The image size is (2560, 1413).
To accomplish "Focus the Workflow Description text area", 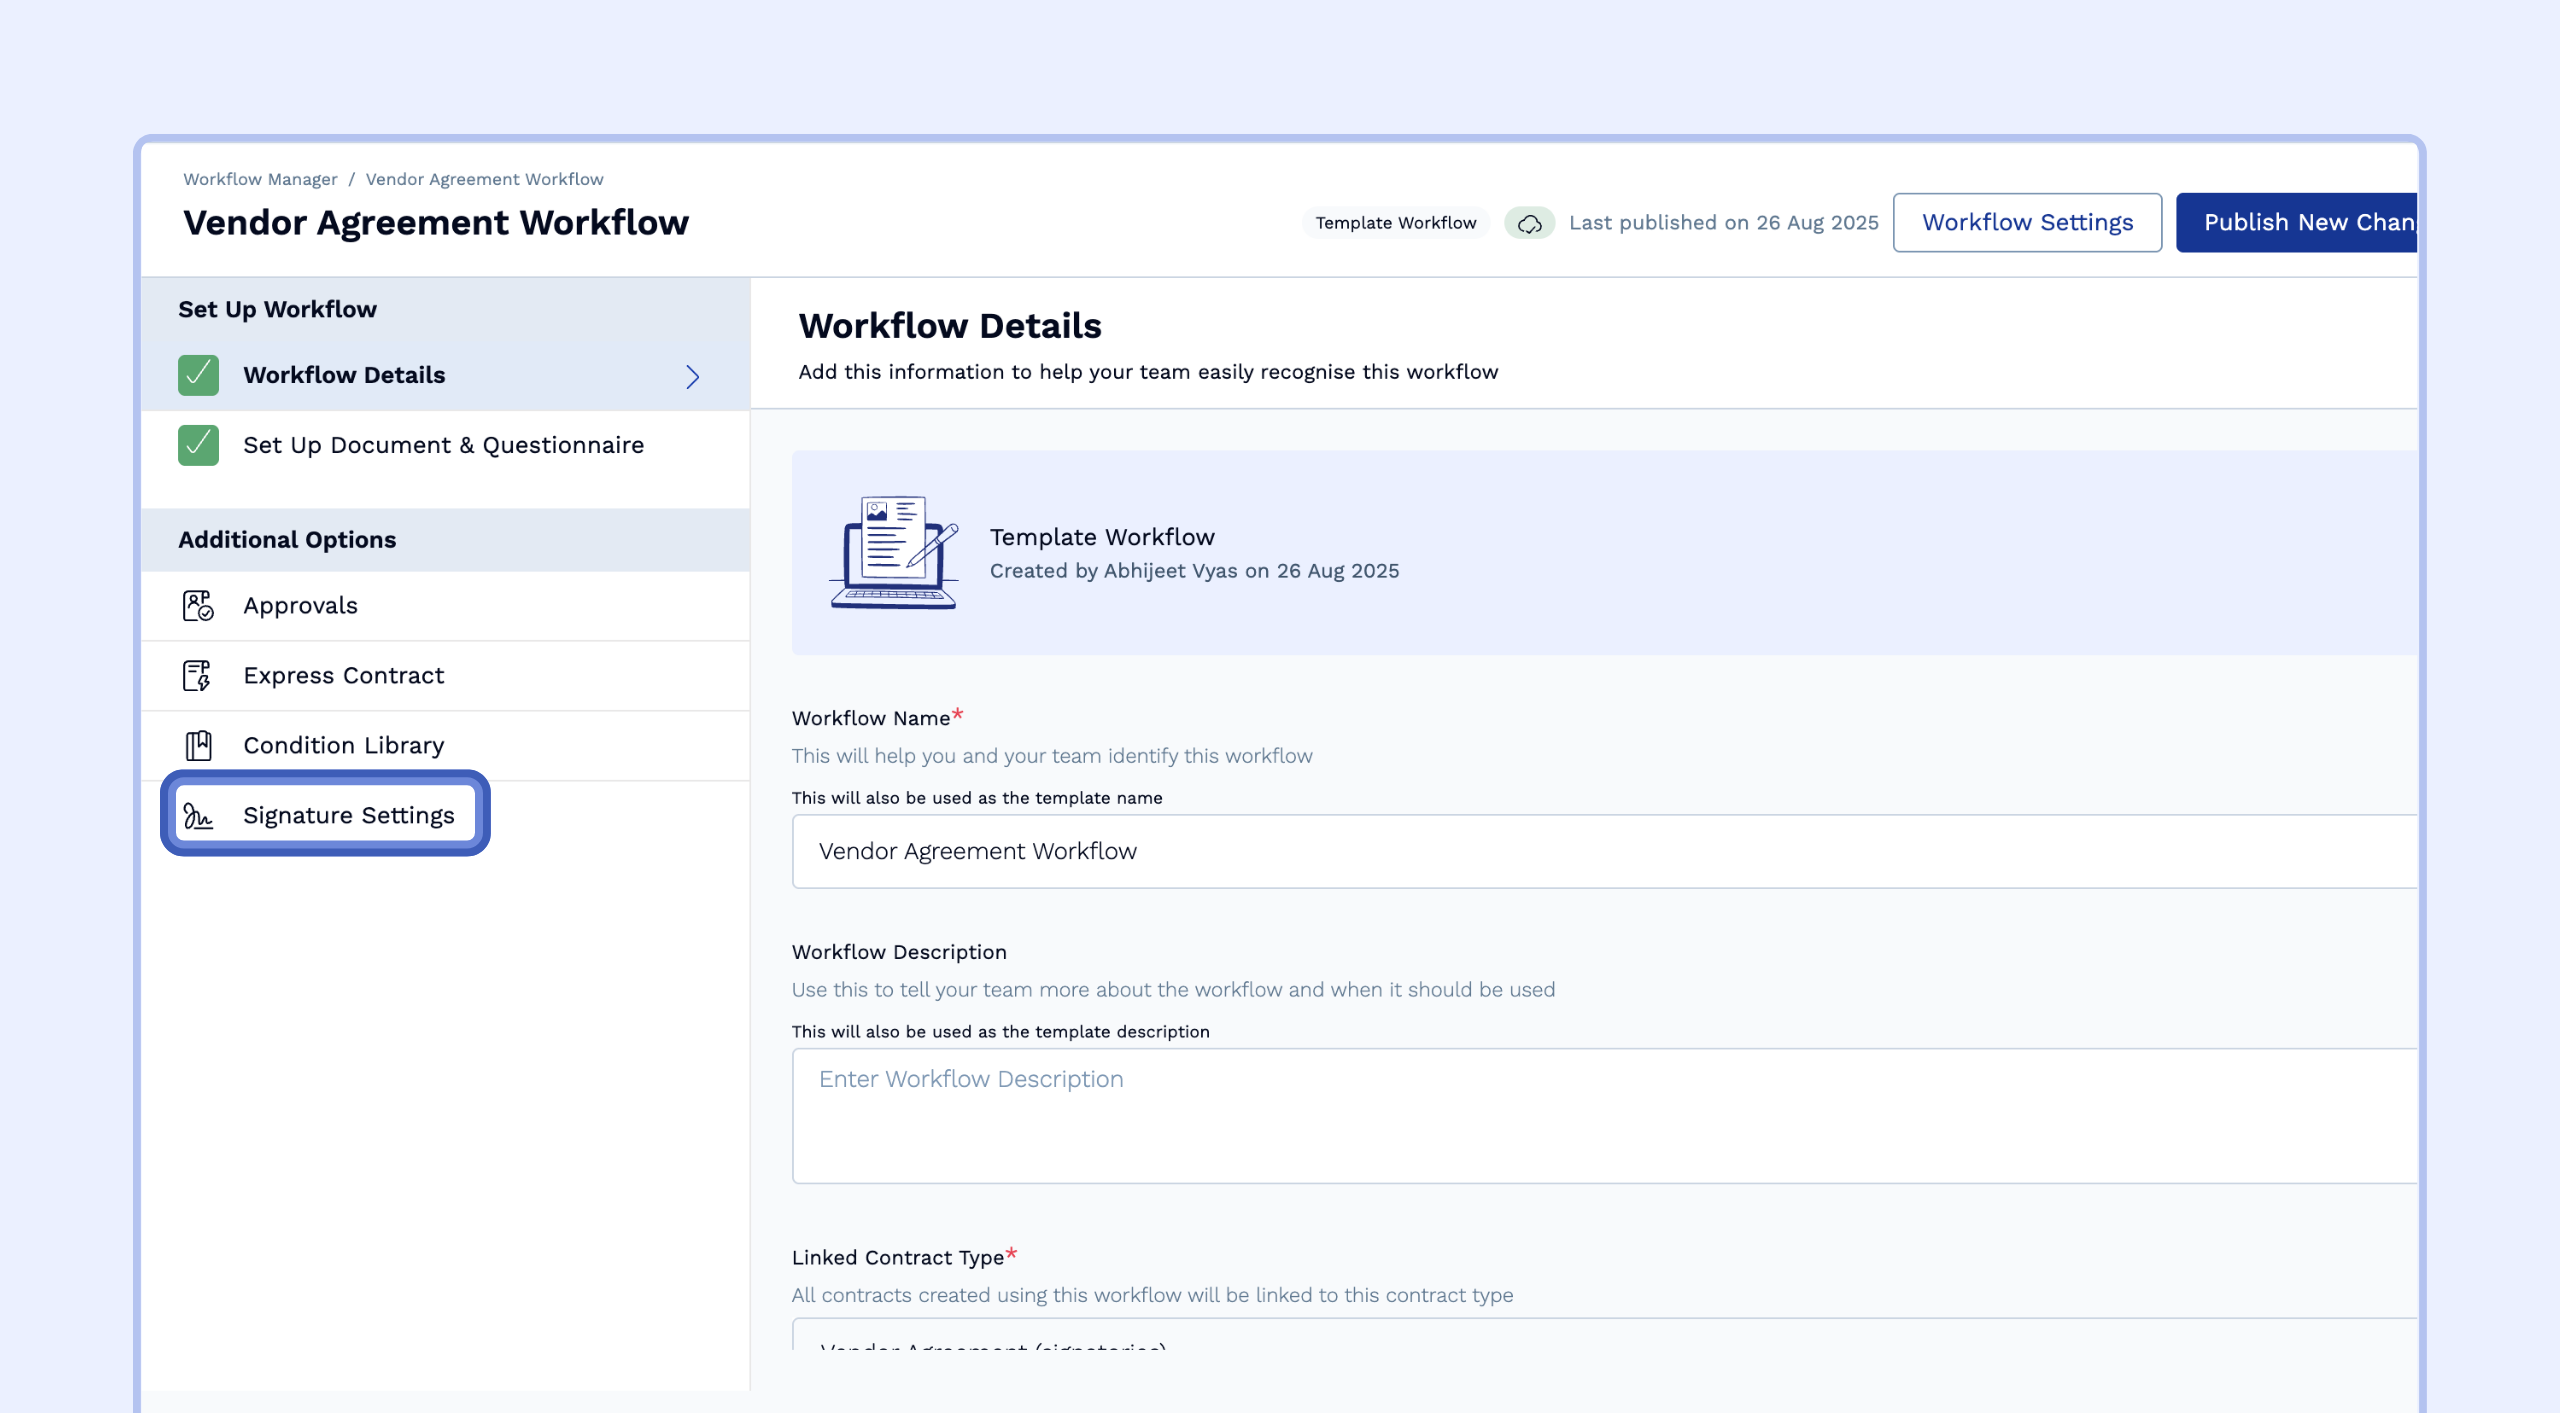I will click(x=1600, y=1115).
